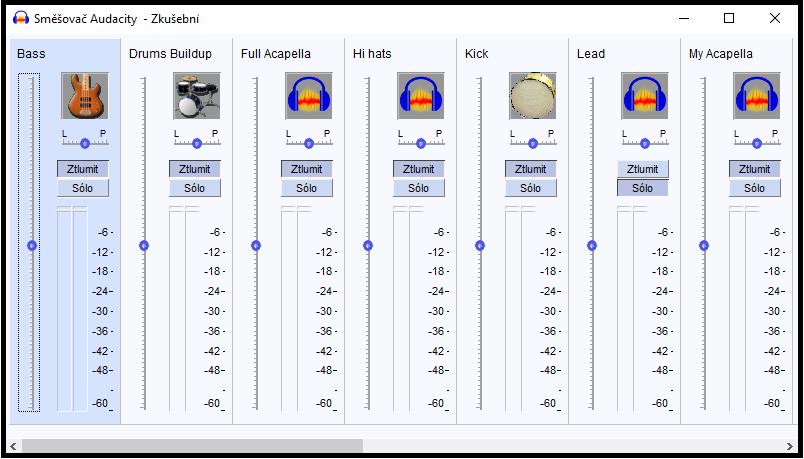Click the My Acapella headphones icon

[757, 96]
